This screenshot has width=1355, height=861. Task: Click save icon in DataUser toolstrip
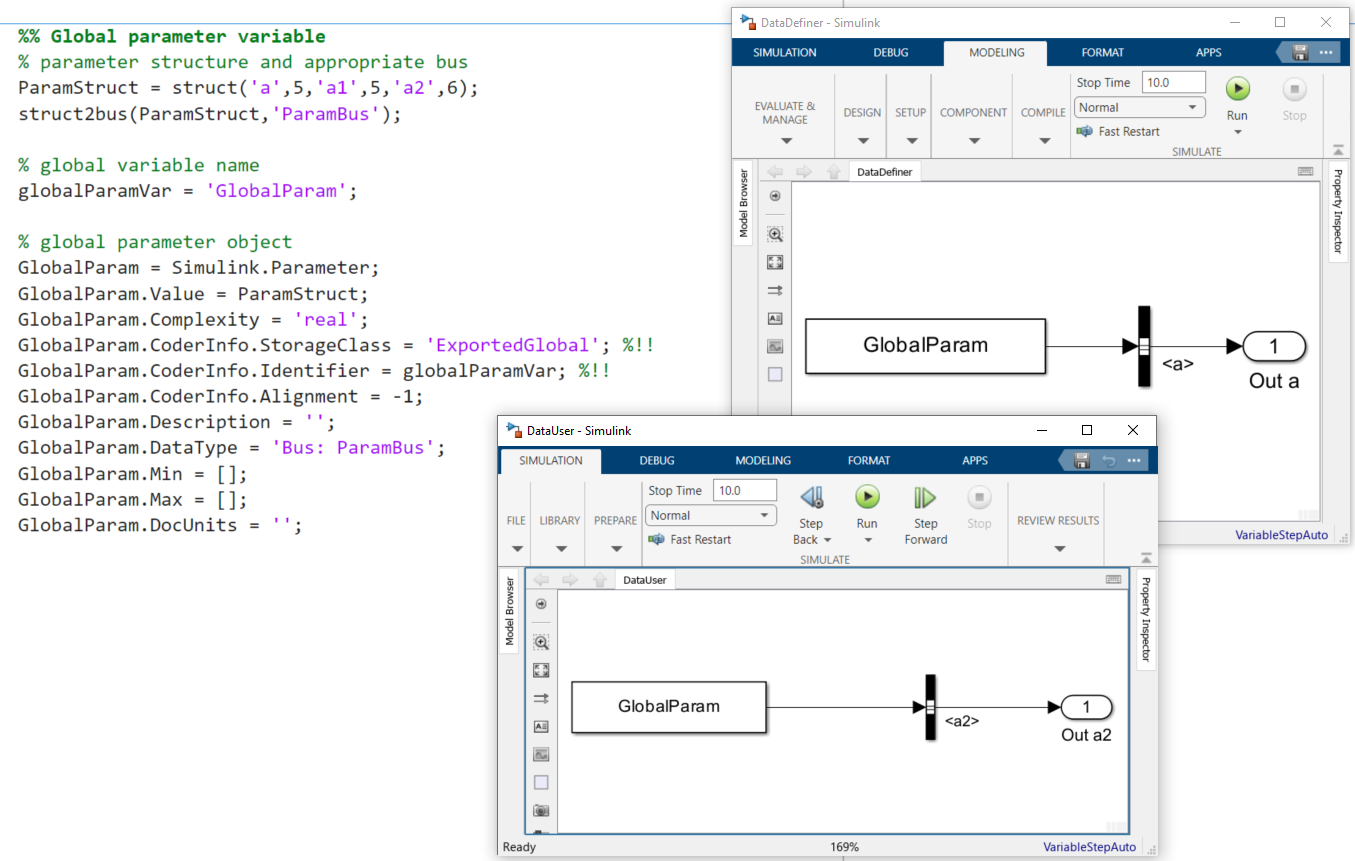point(1081,461)
